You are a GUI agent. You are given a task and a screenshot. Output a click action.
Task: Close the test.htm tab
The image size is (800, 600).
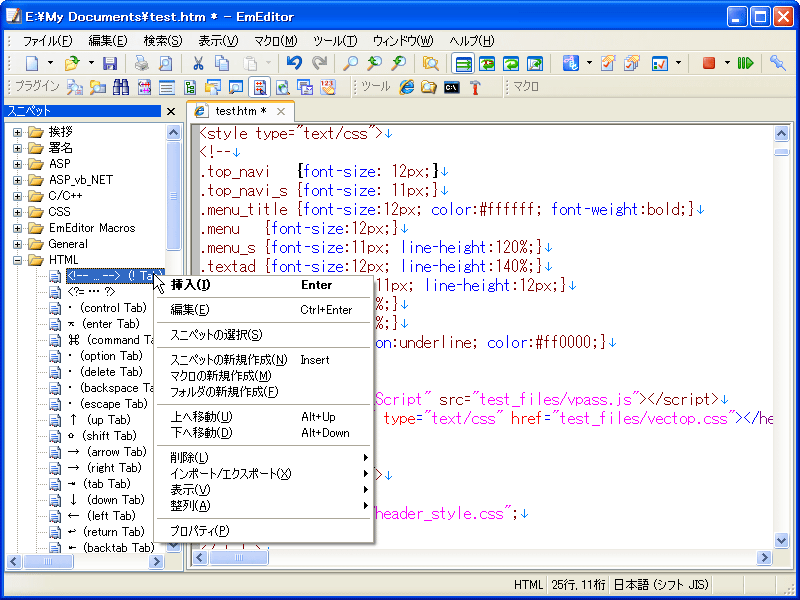[x=281, y=111]
